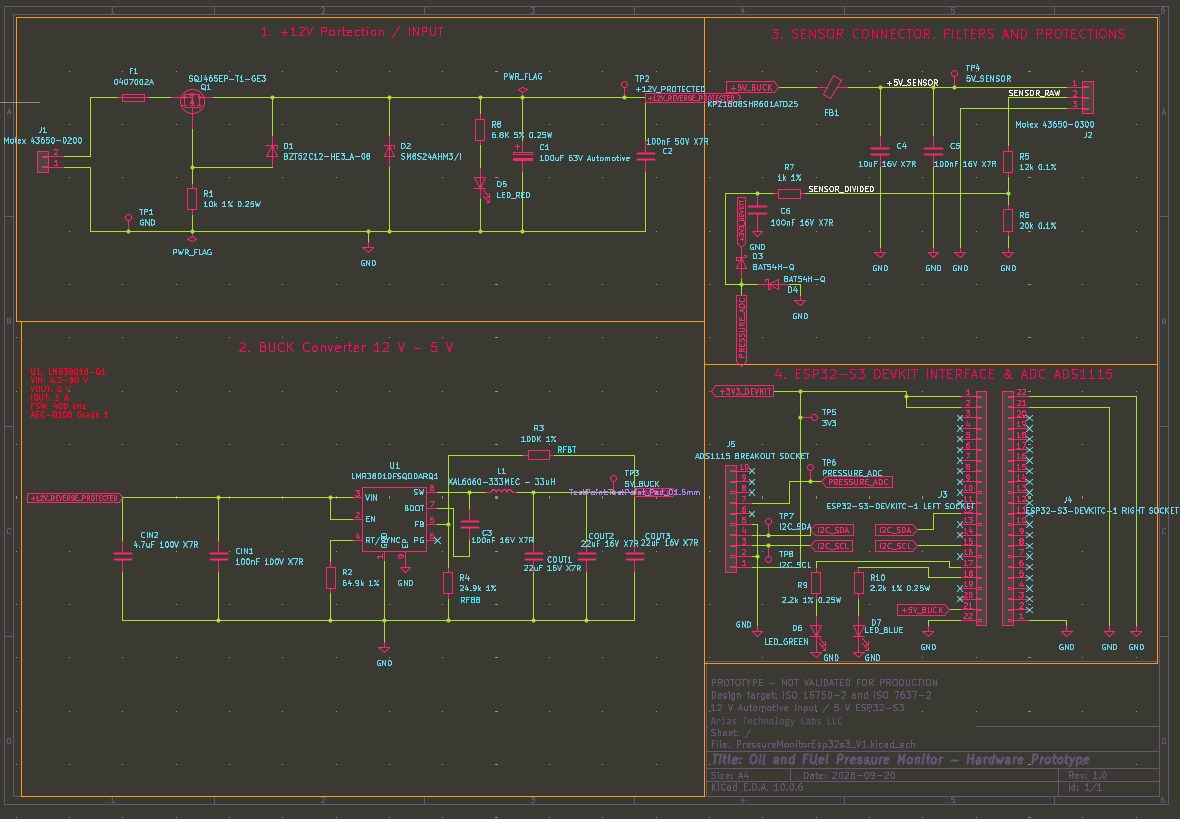Click the D7 LED_BLUE symbol
1180x819 pixels.
pos(859,635)
